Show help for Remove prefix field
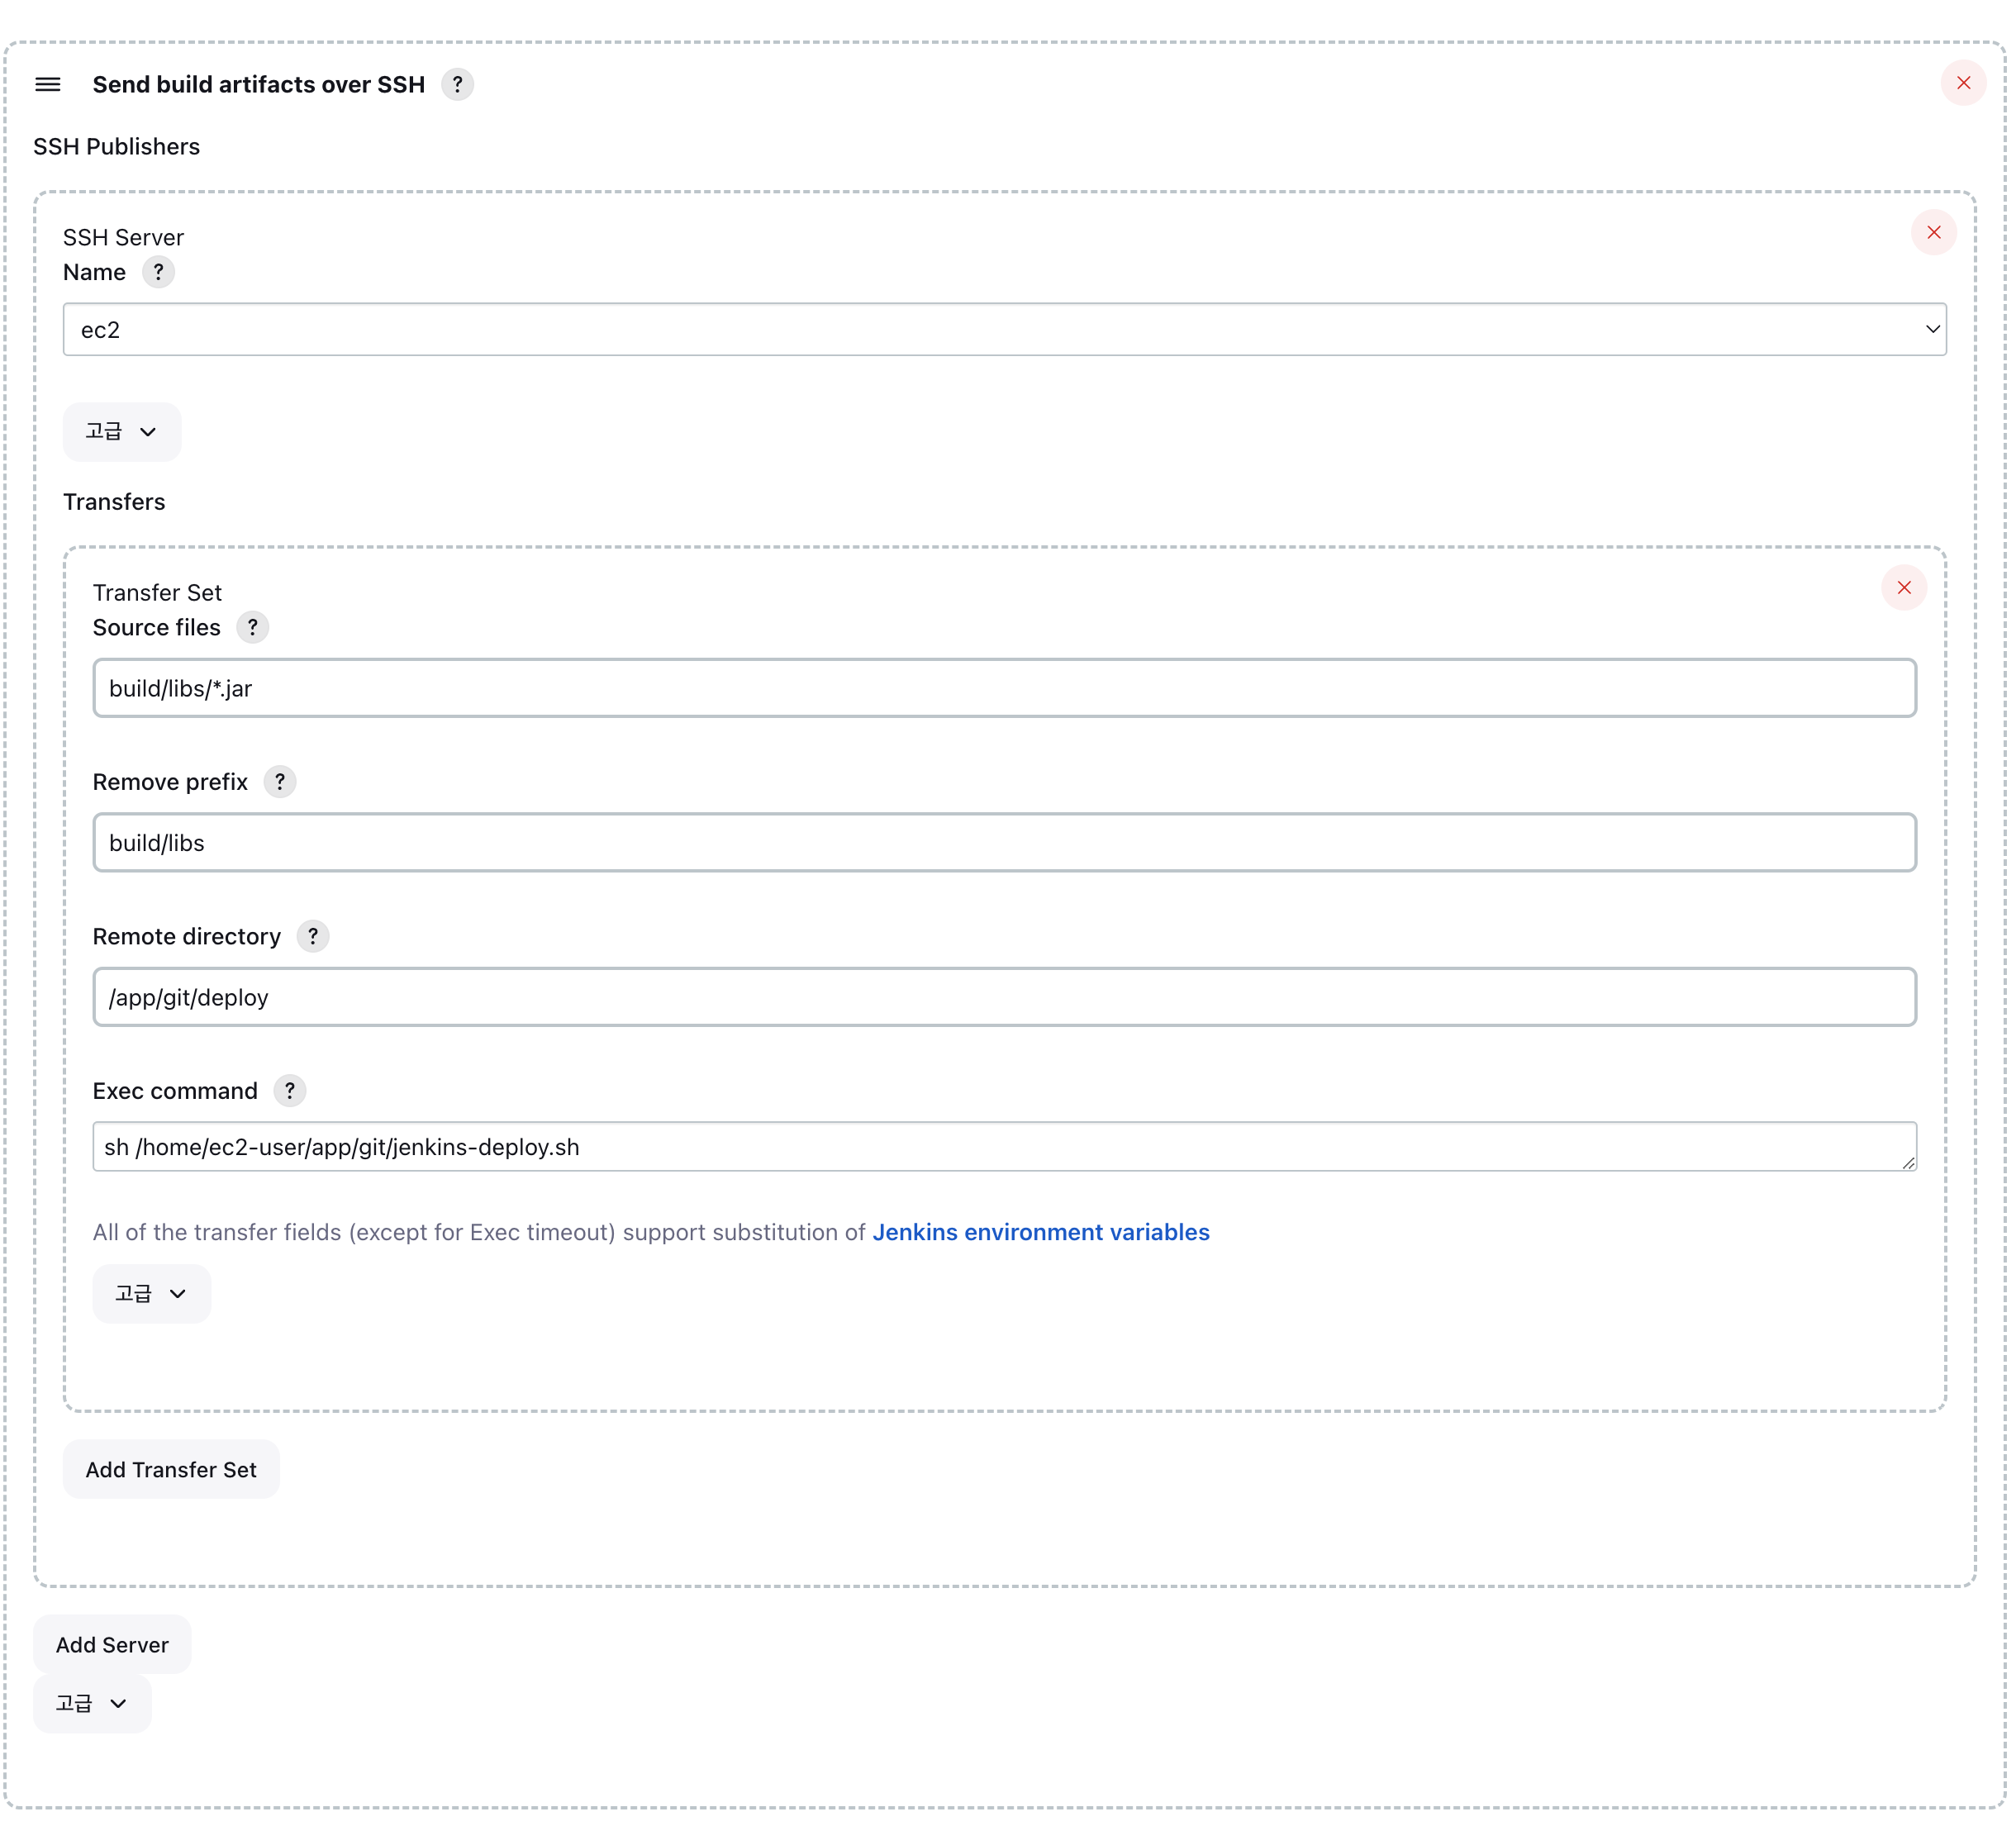2016x1826 pixels. [280, 782]
